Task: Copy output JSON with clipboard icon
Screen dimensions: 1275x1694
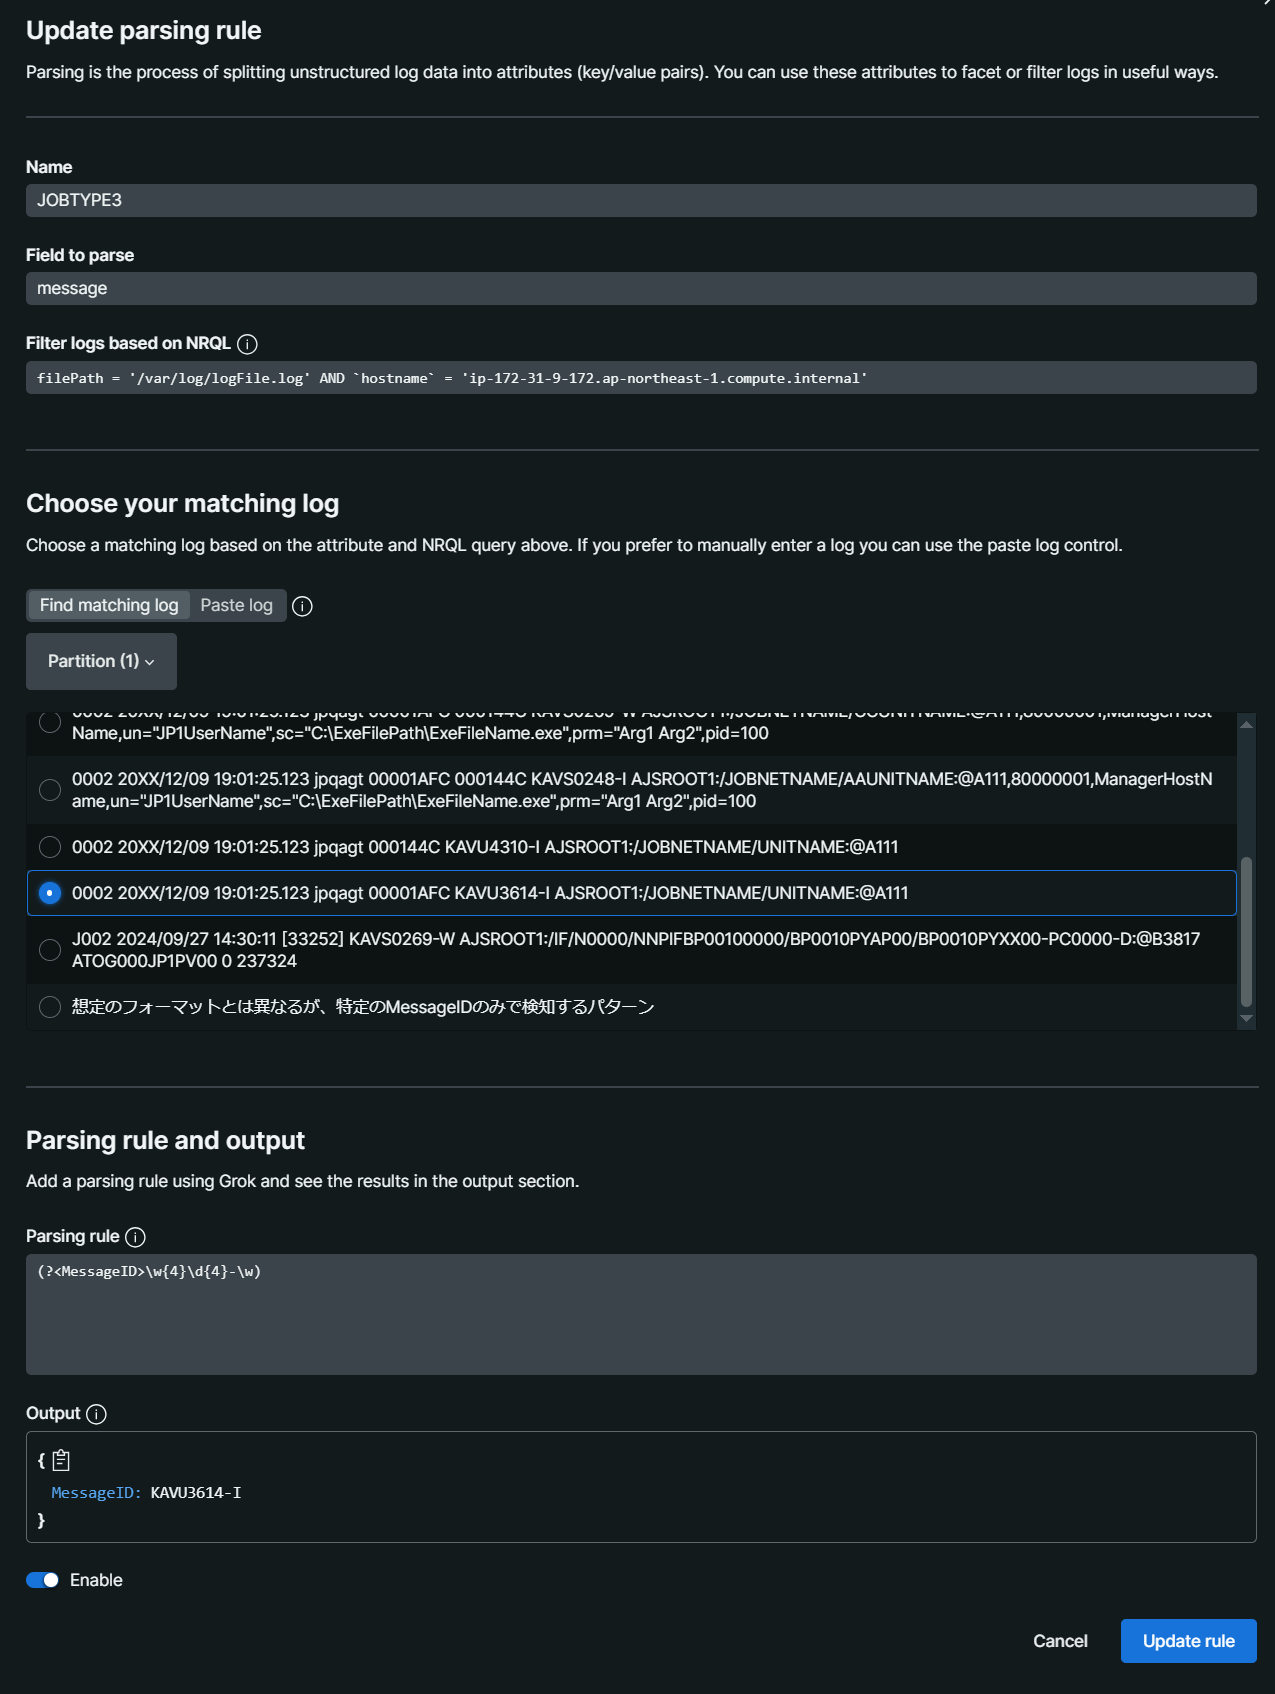Action: click(x=61, y=1461)
